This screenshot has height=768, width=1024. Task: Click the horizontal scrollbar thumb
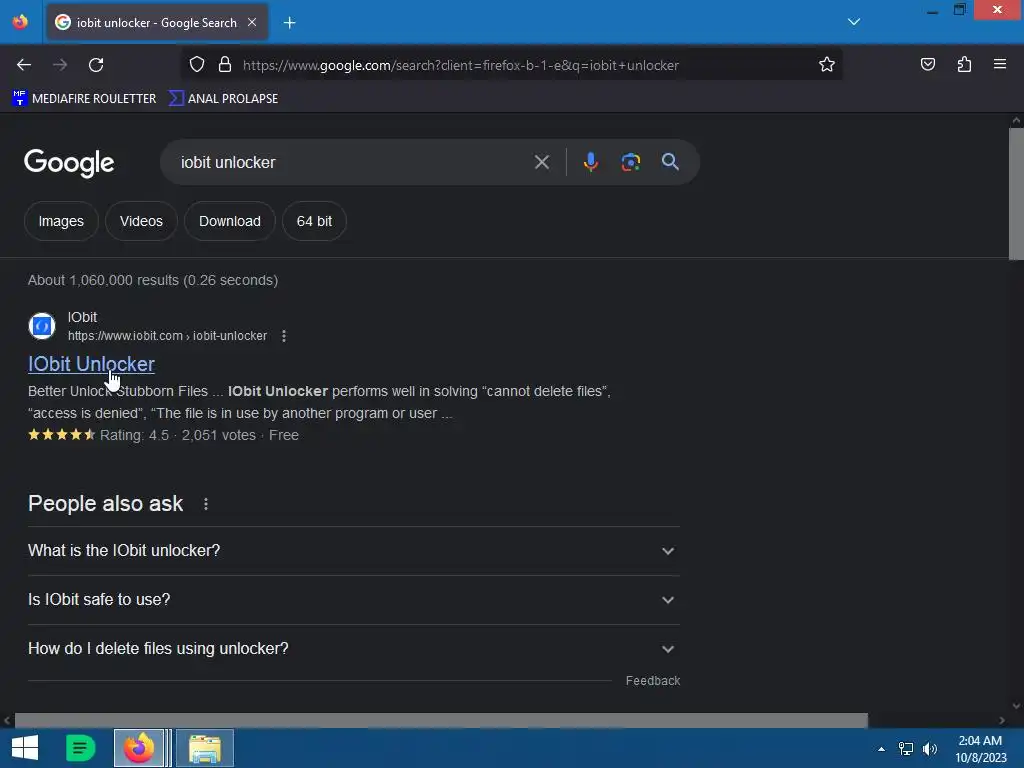(x=441, y=720)
